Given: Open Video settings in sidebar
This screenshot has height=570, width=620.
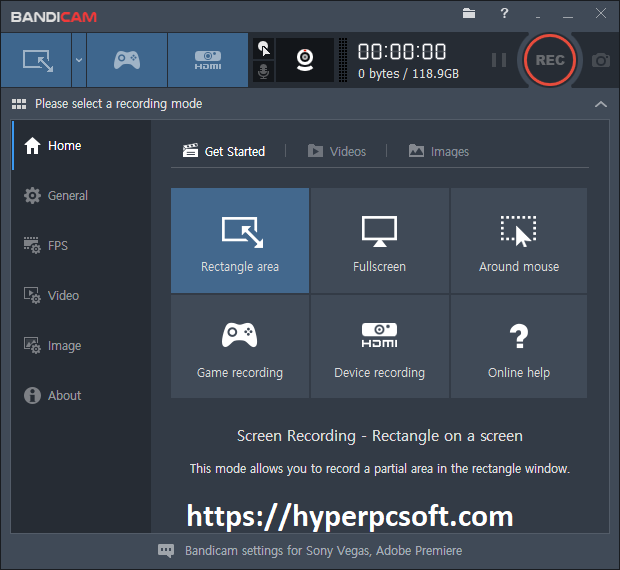Looking at the screenshot, I should pos(81,296).
